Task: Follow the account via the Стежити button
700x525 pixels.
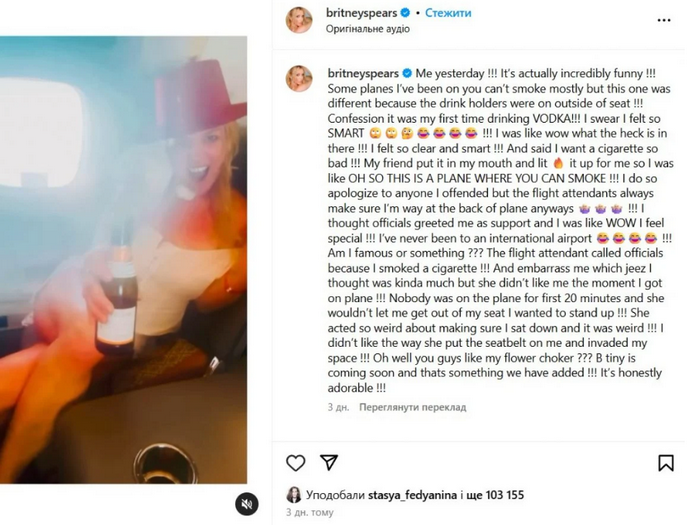Action: [x=448, y=13]
